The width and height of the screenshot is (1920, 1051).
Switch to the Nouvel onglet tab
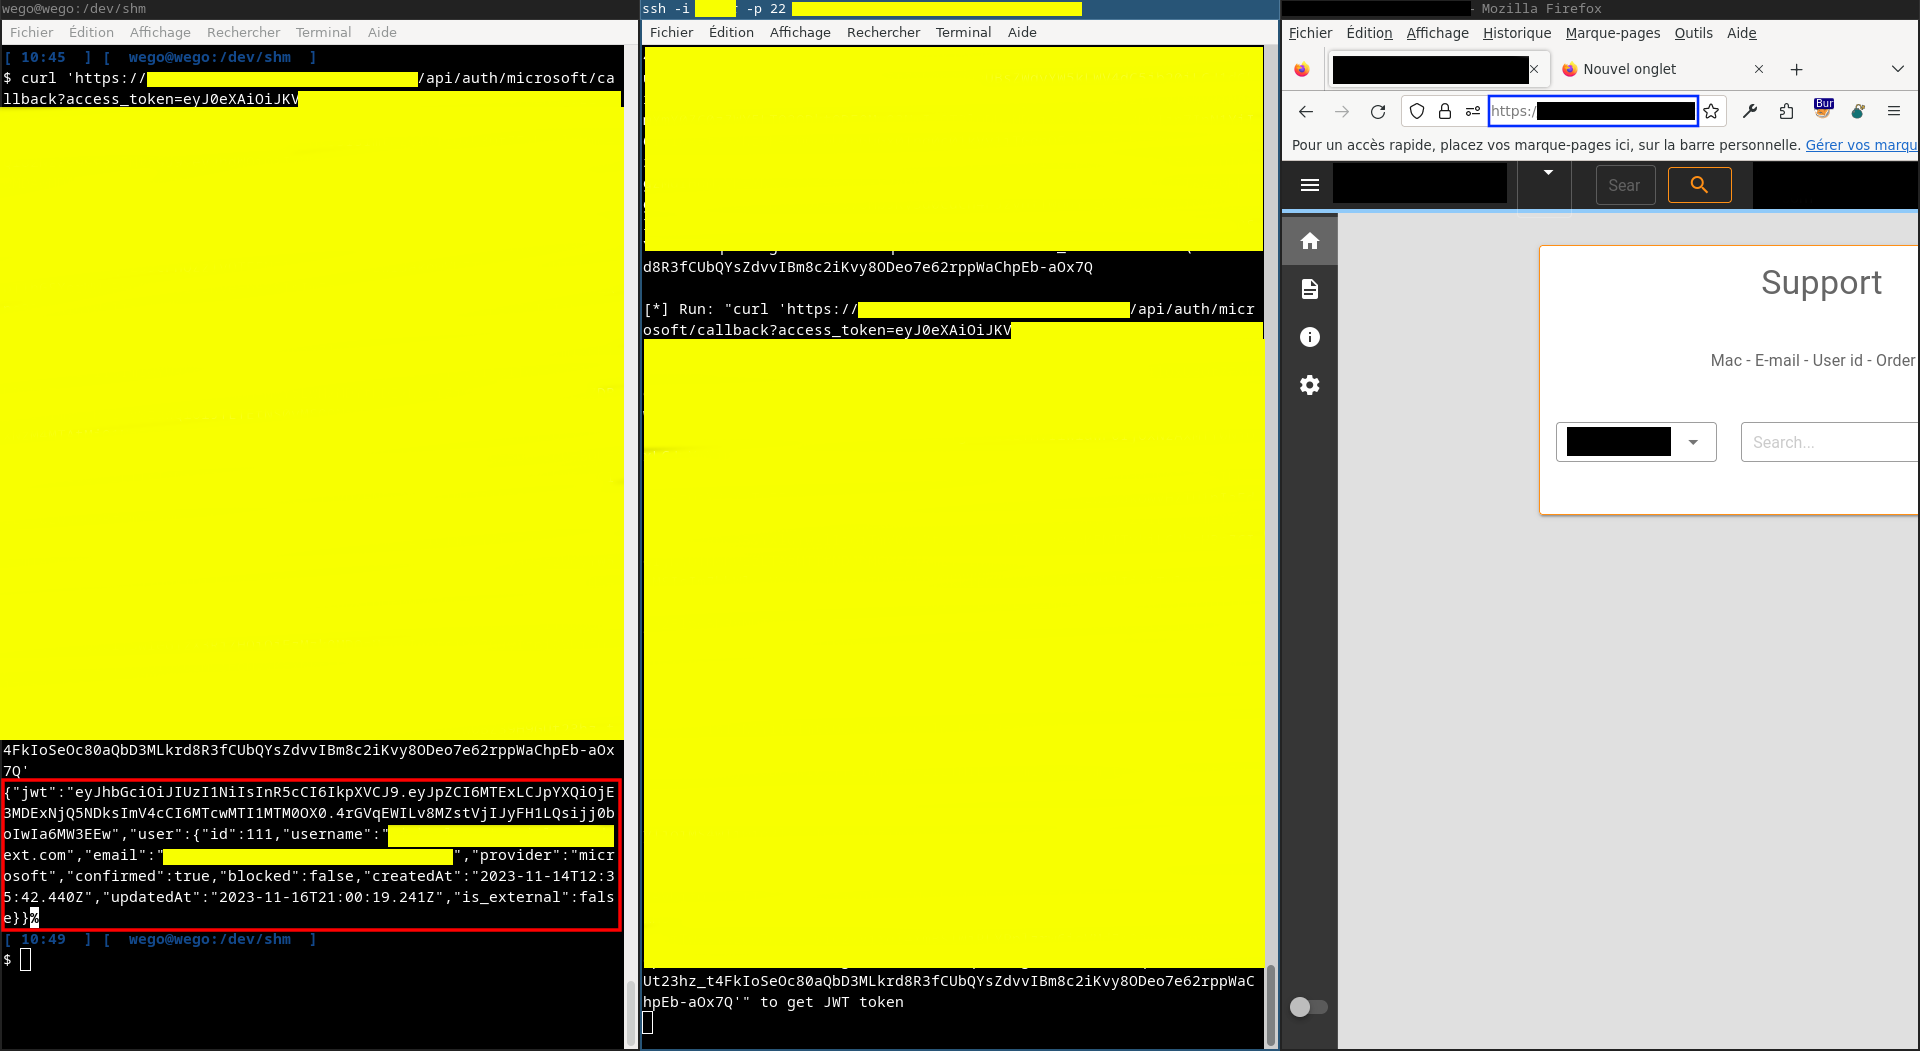(1650, 69)
